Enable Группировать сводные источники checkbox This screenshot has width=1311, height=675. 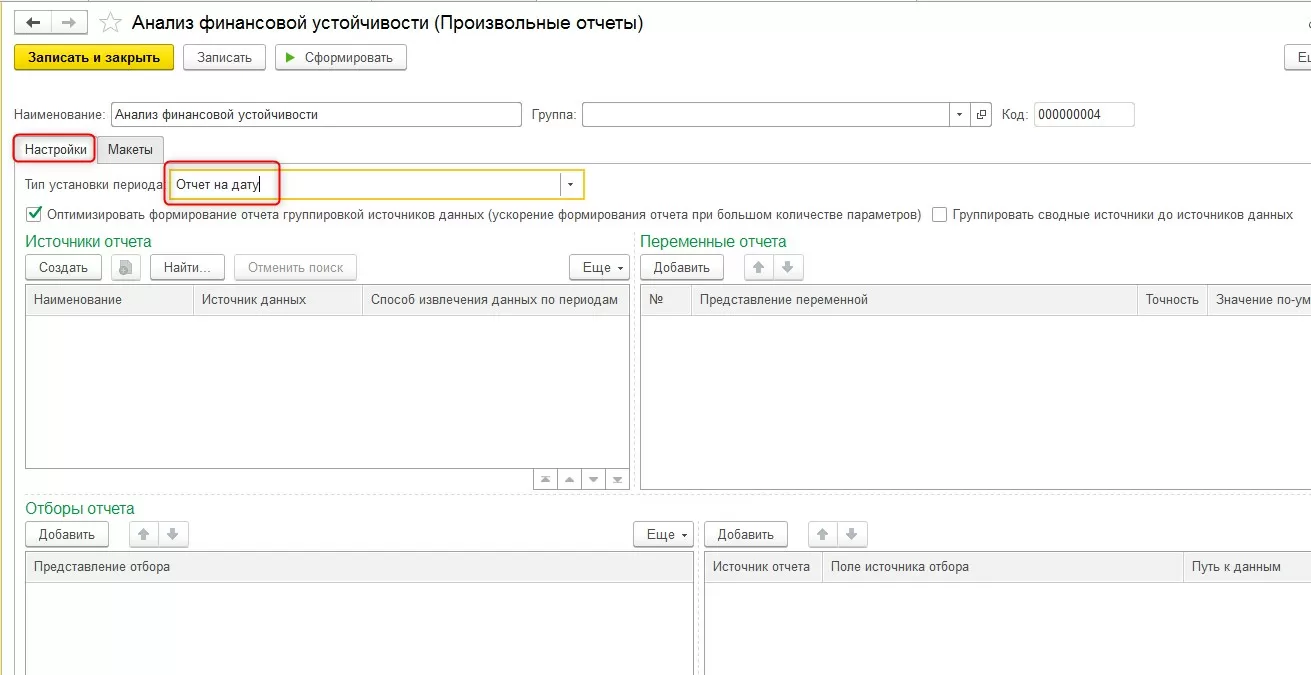[x=940, y=214]
